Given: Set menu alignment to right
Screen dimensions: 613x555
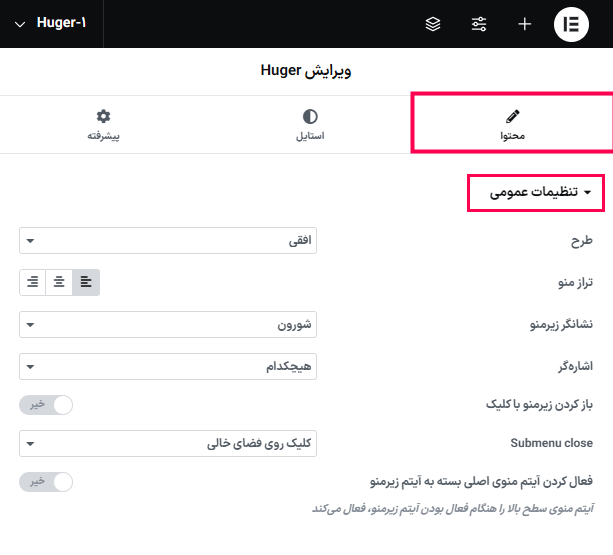Looking at the screenshot, I should tap(33, 282).
